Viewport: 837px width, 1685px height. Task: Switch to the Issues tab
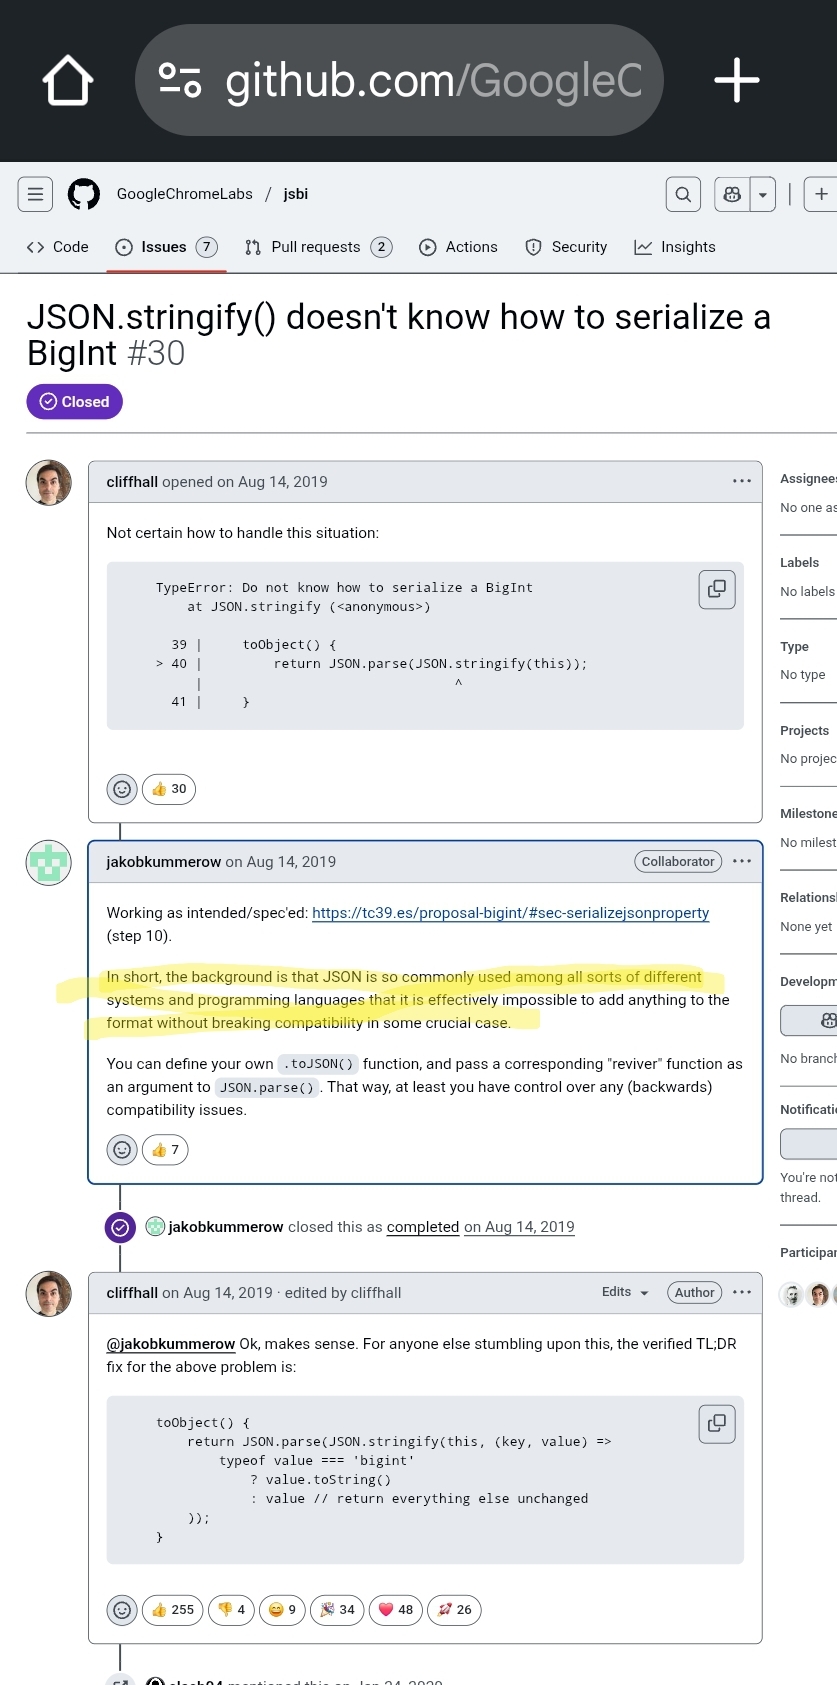166,247
